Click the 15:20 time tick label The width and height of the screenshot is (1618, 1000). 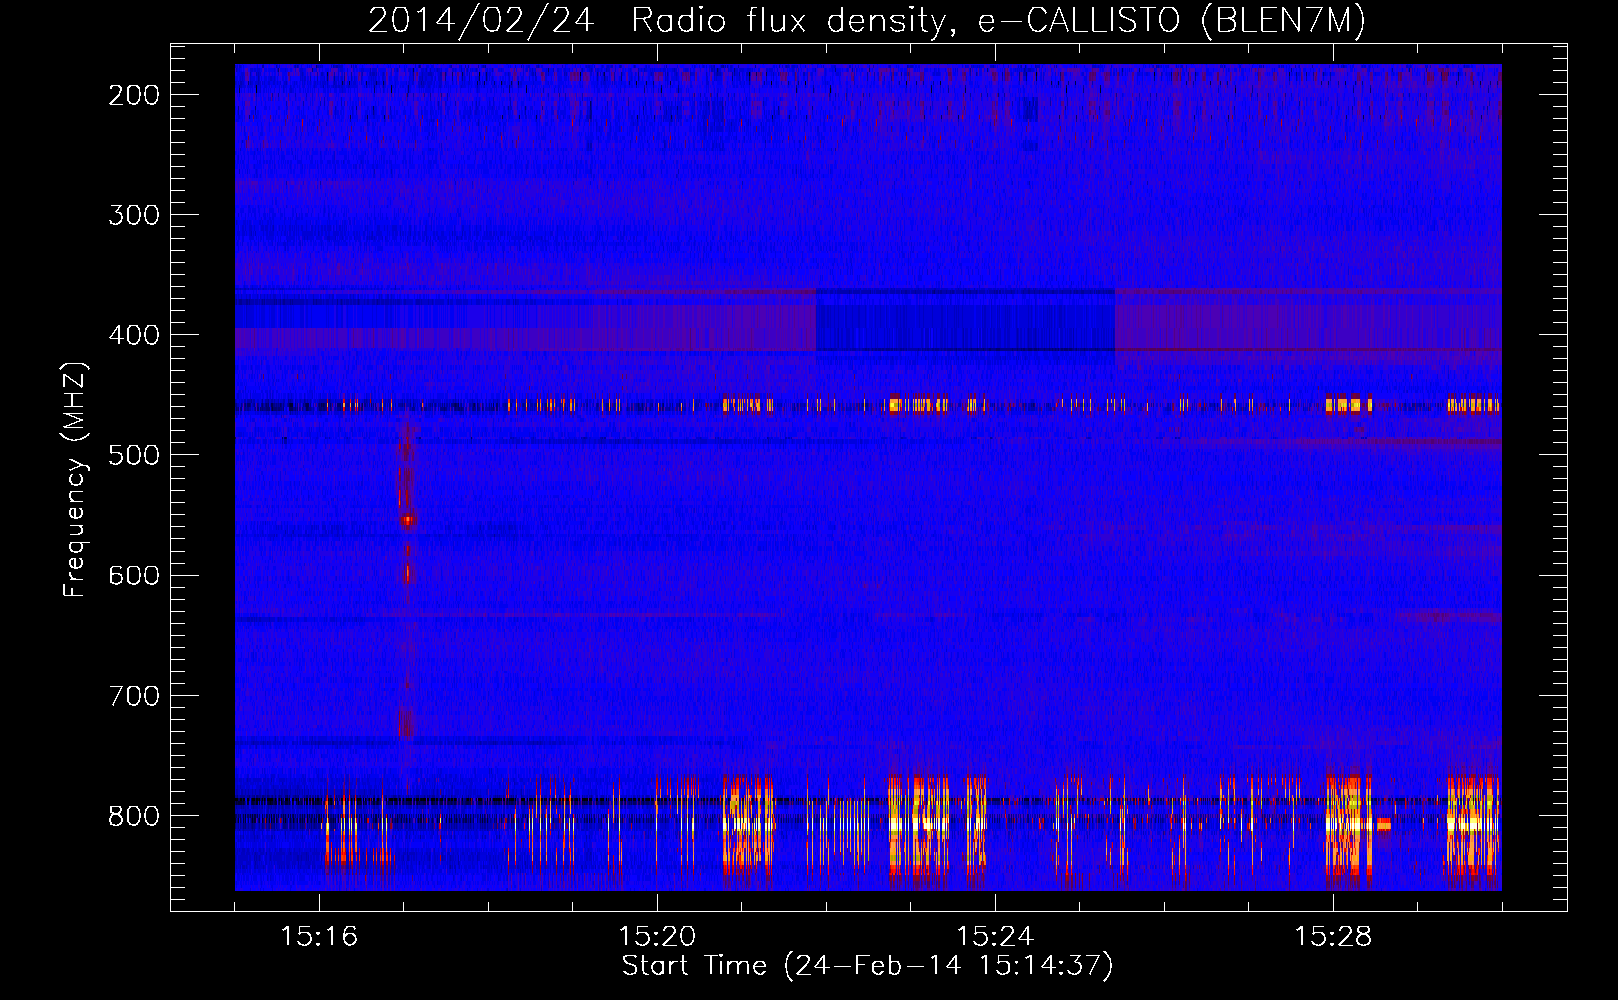click(x=657, y=937)
